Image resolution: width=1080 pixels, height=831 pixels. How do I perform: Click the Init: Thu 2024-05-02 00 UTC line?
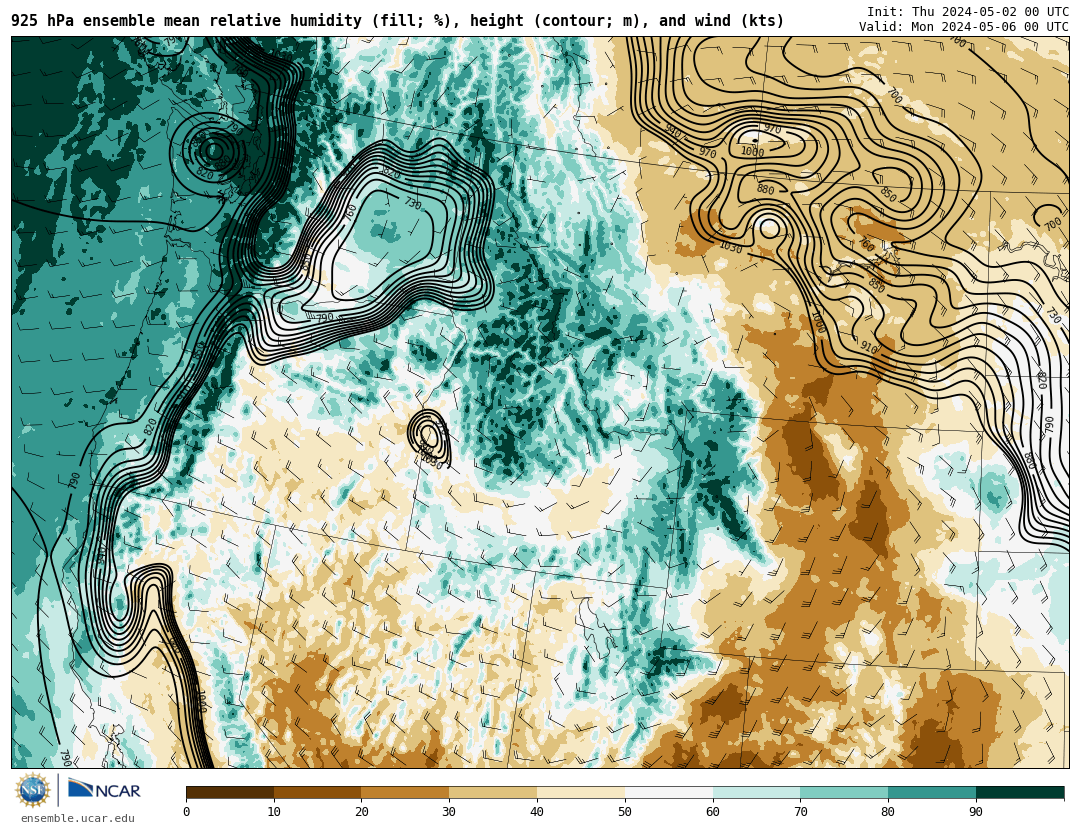click(967, 12)
